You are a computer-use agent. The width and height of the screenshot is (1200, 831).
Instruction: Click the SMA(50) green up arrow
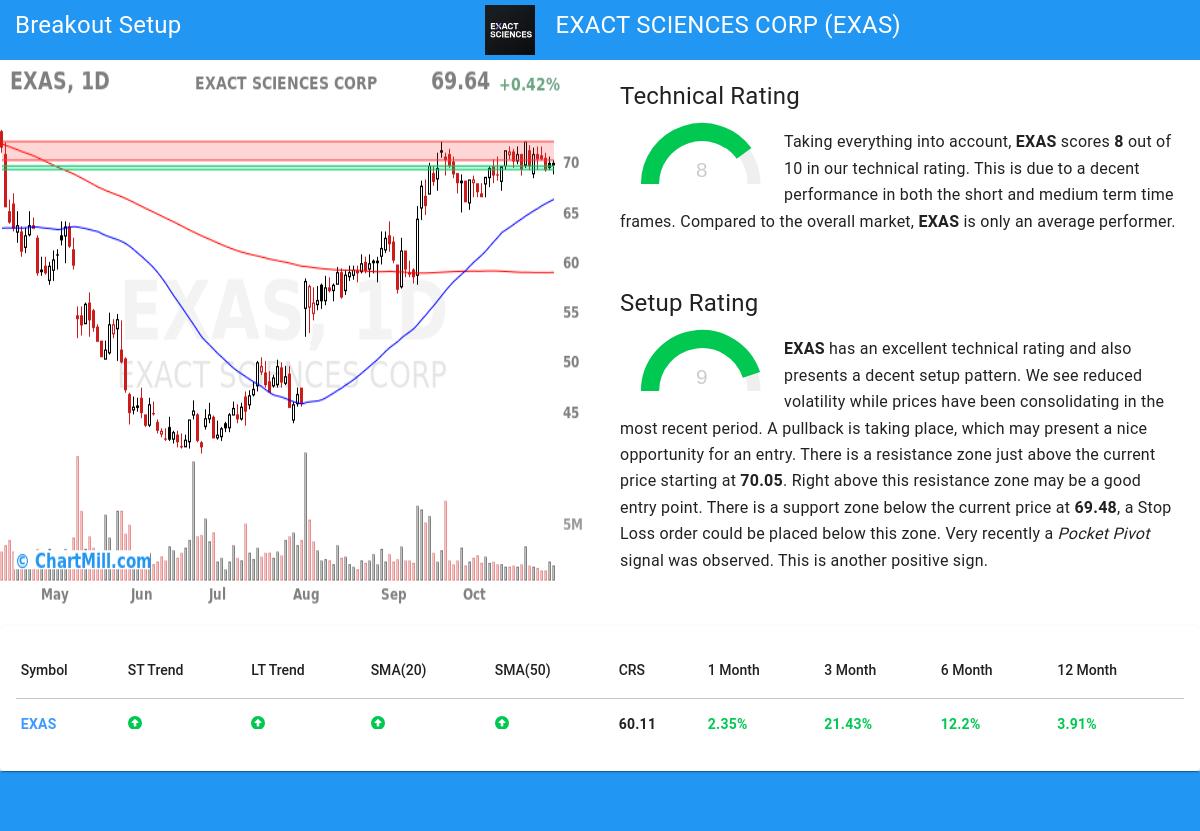(502, 723)
